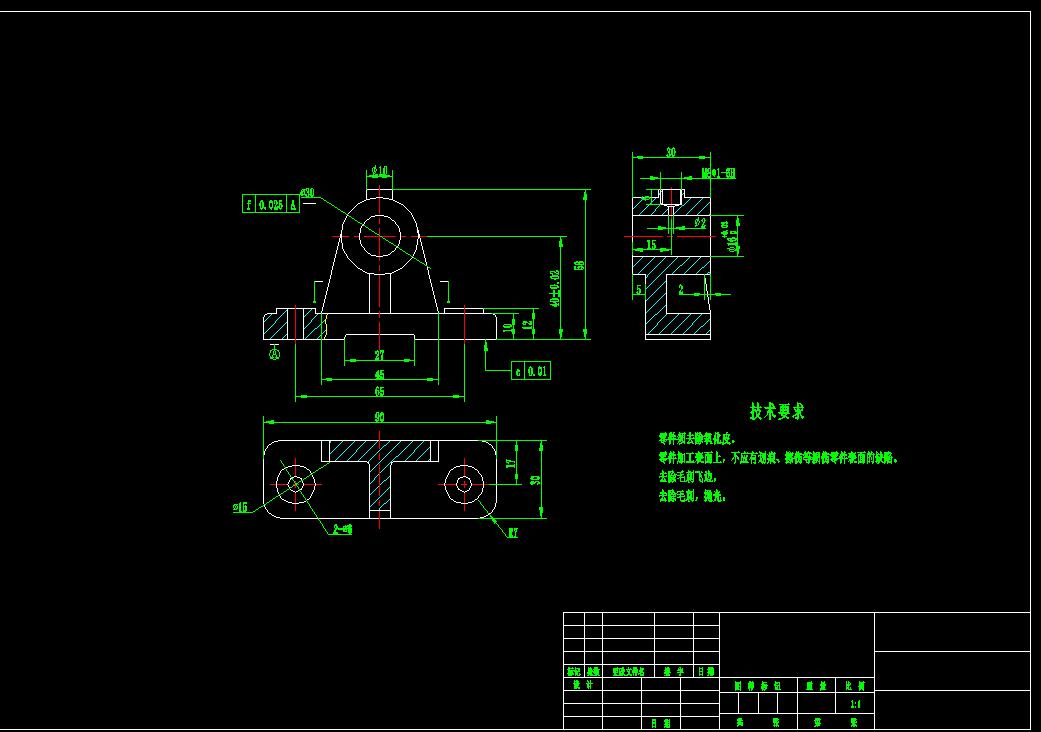Screen dimensions: 1041x732
Task: Click the right bolt hole center in plan view
Action: point(464,484)
